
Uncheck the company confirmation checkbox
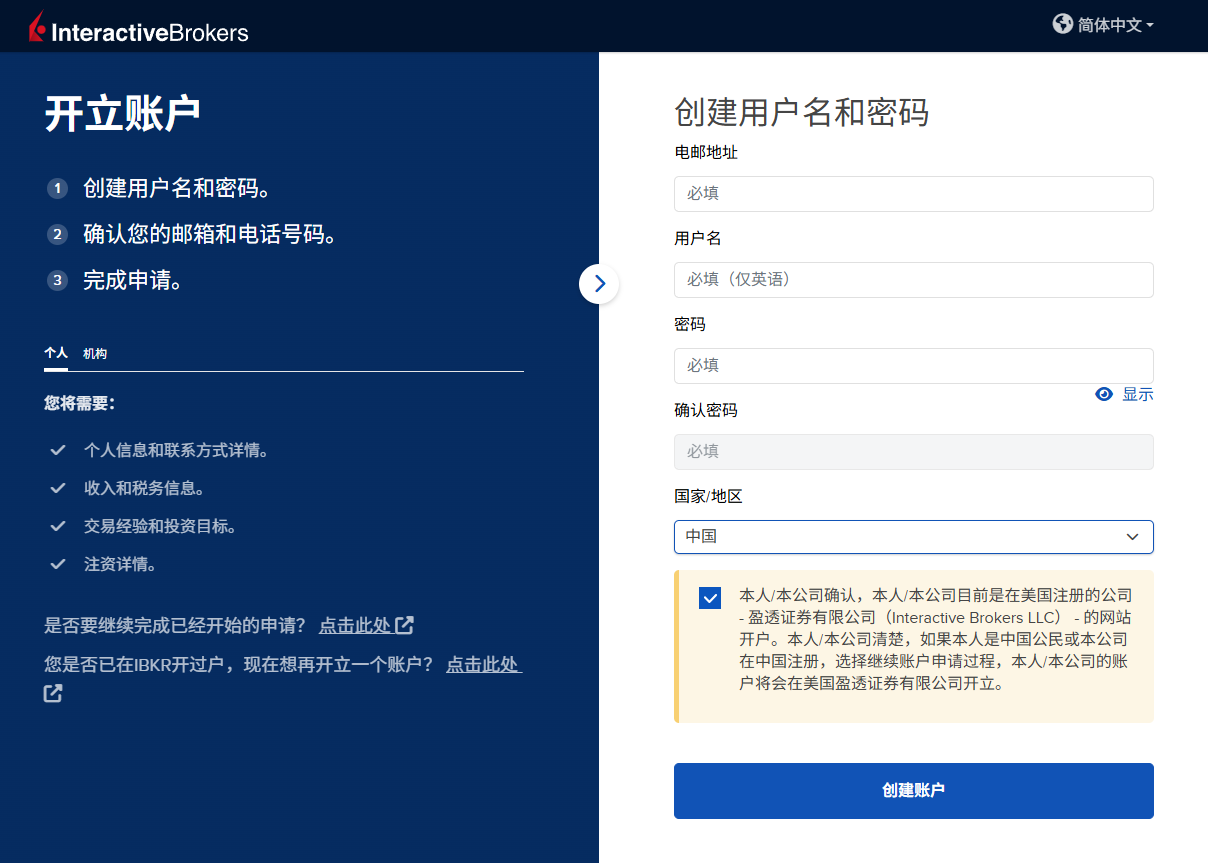pos(710,598)
